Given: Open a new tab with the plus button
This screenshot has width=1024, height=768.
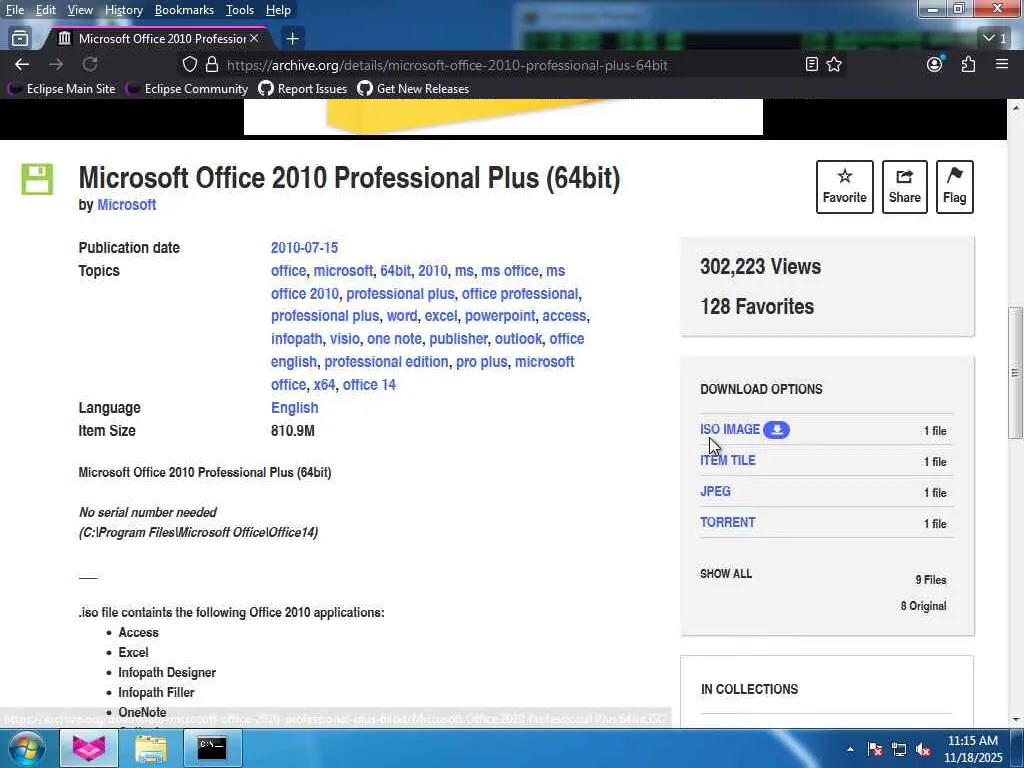Looking at the screenshot, I should click(x=293, y=39).
